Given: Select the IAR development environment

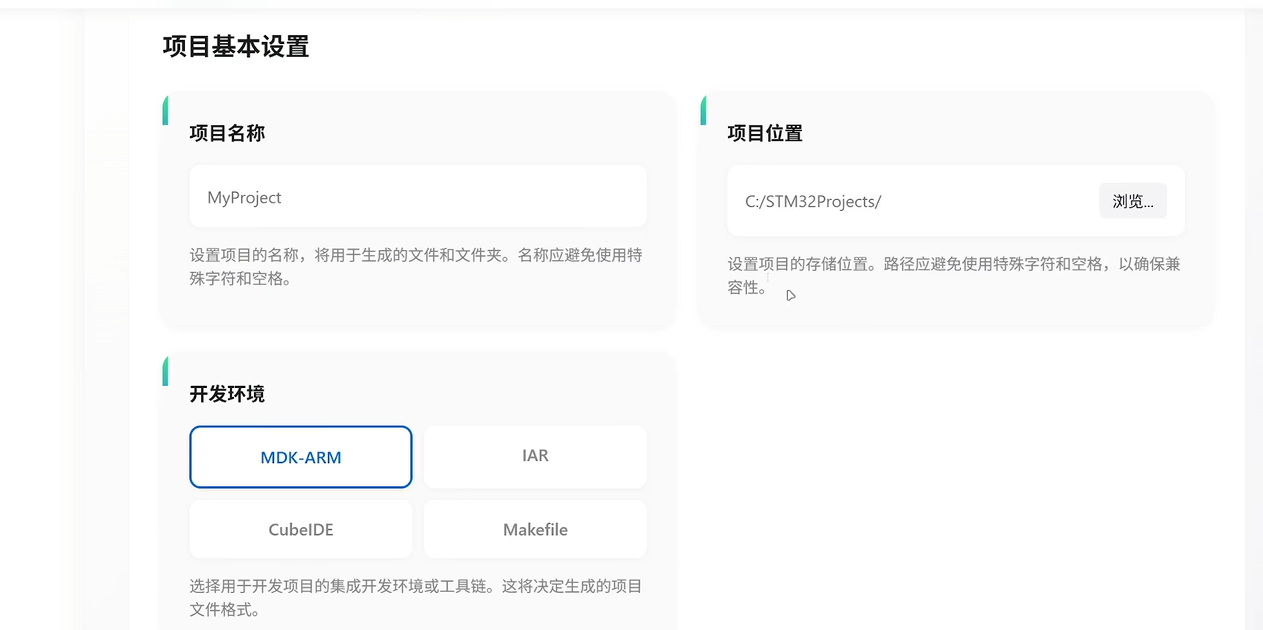Looking at the screenshot, I should 534,456.
